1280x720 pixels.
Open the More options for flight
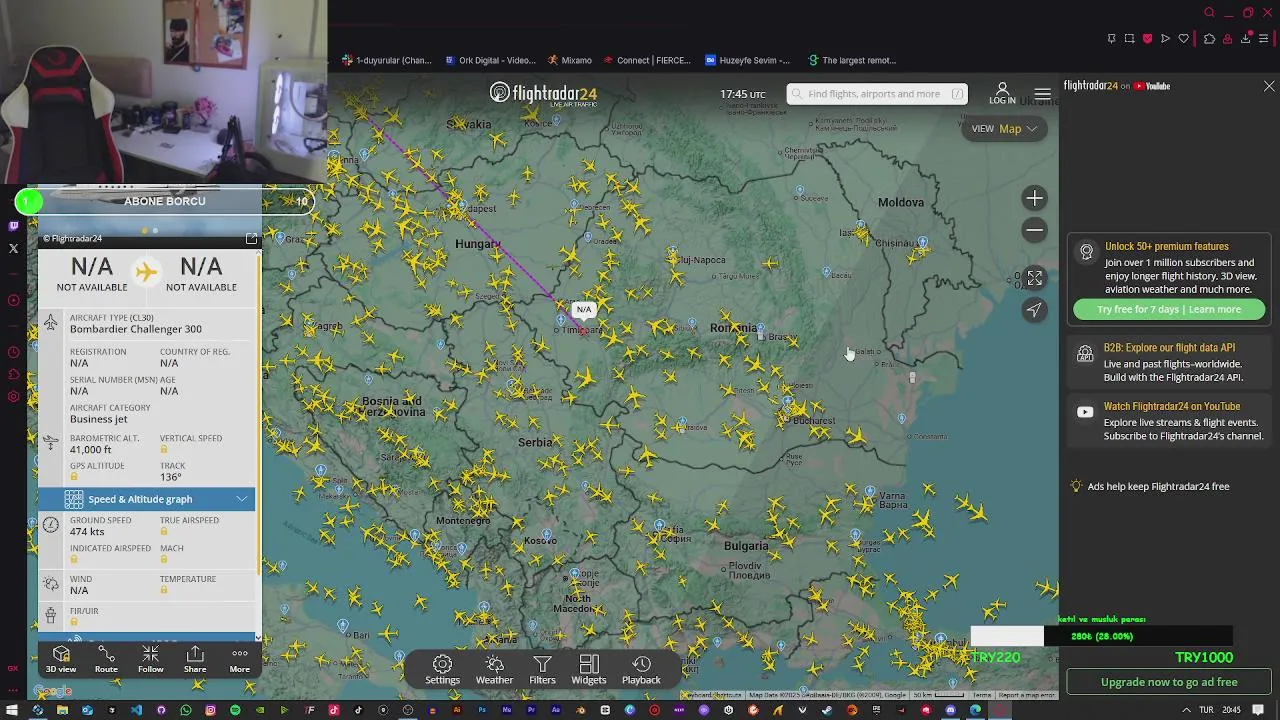click(240, 659)
